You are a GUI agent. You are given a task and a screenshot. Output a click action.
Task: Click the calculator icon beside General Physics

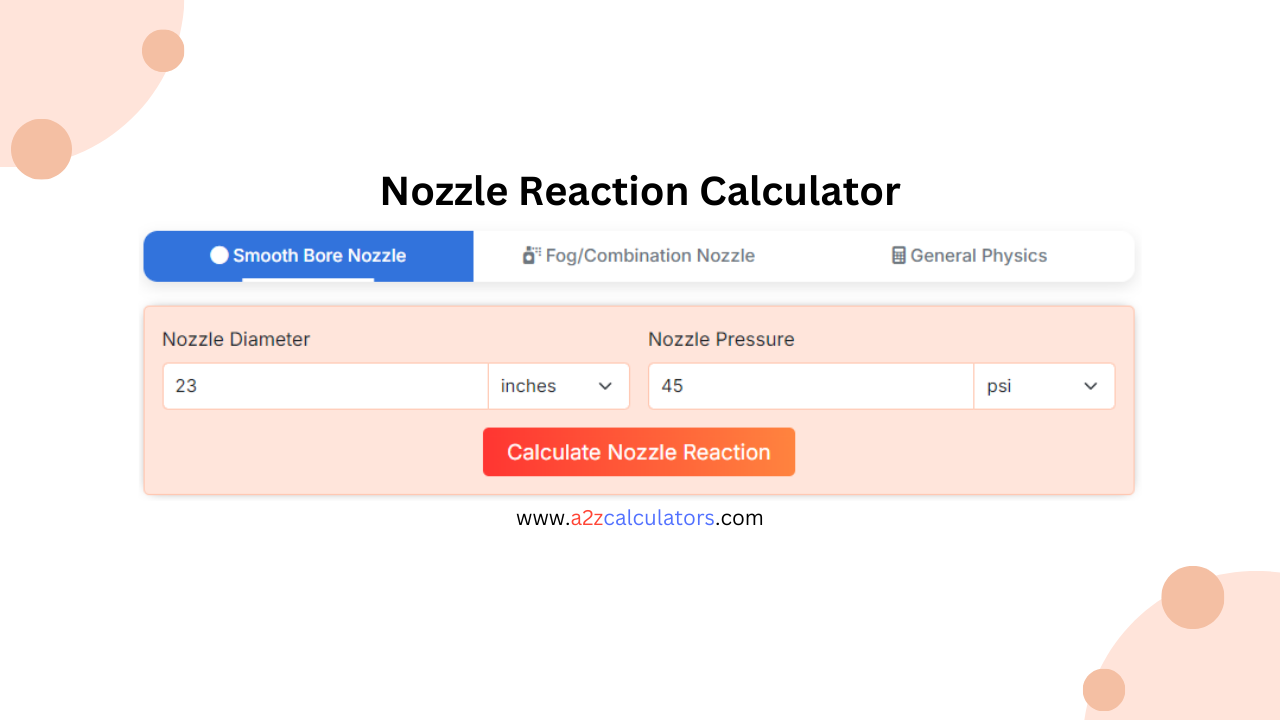coord(897,255)
